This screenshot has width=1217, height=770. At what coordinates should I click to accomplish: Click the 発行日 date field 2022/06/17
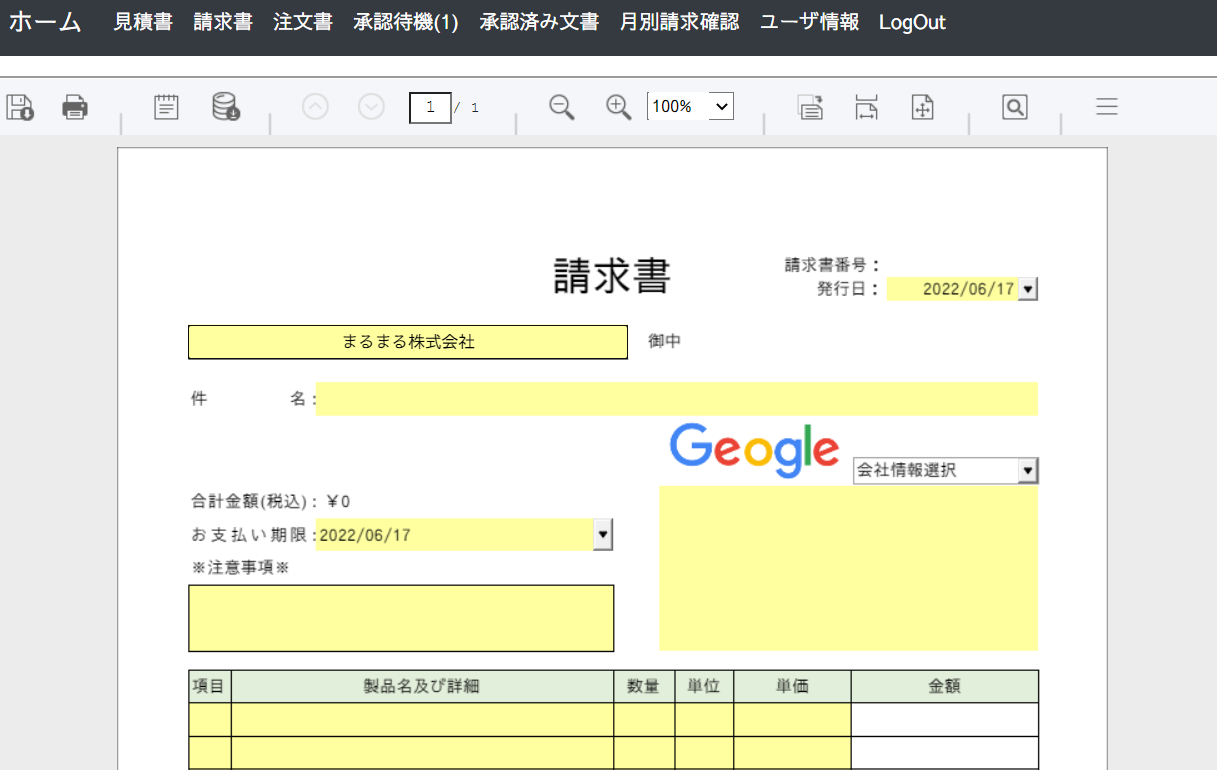952,289
